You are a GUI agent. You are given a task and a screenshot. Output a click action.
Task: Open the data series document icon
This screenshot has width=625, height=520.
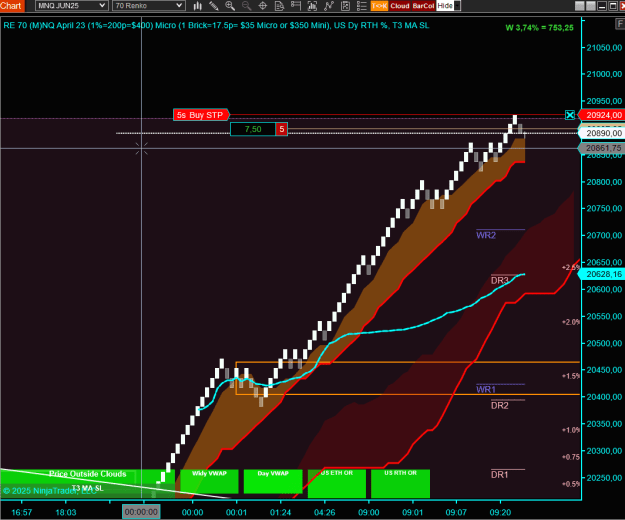click(x=279, y=6)
